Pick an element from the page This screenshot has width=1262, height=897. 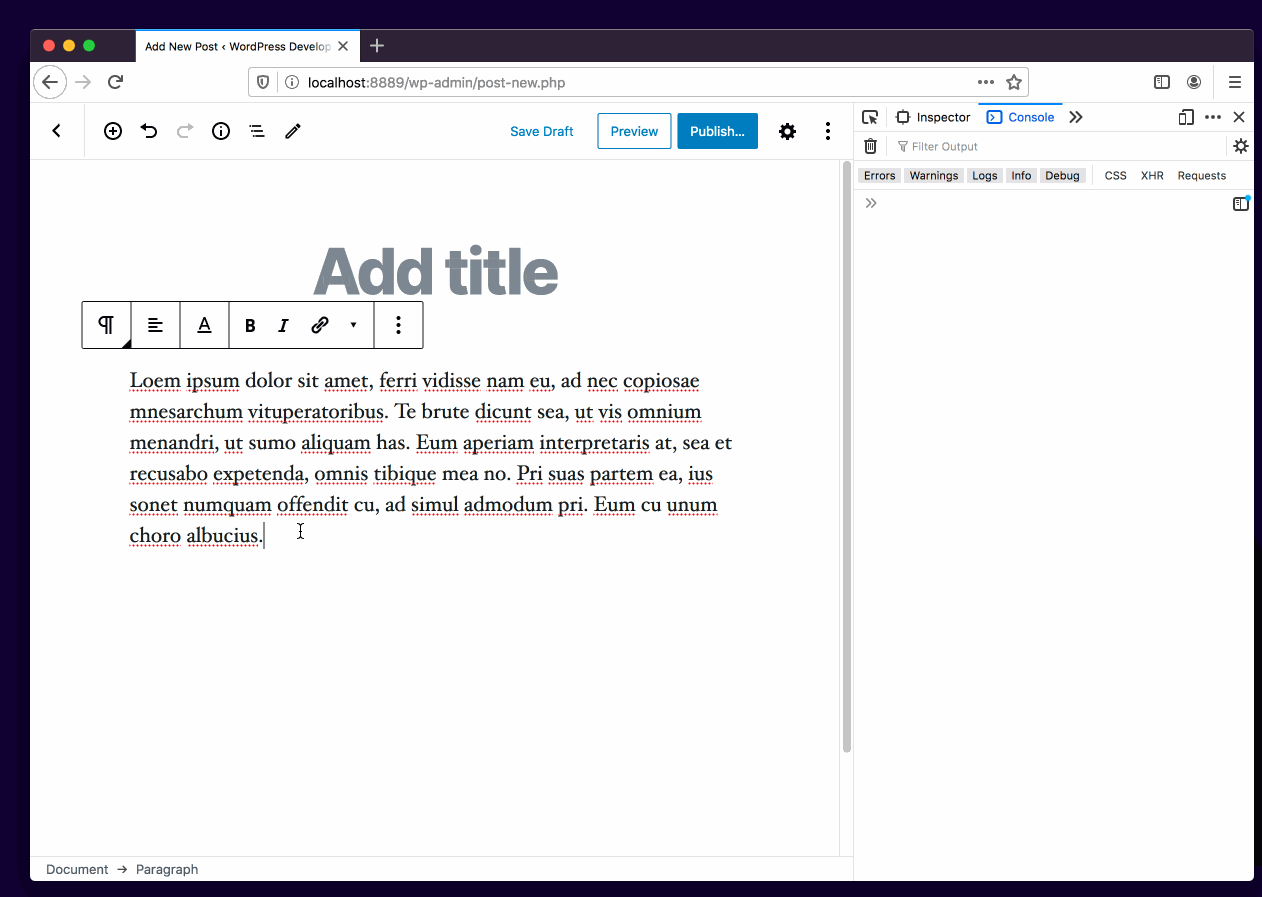(x=870, y=117)
